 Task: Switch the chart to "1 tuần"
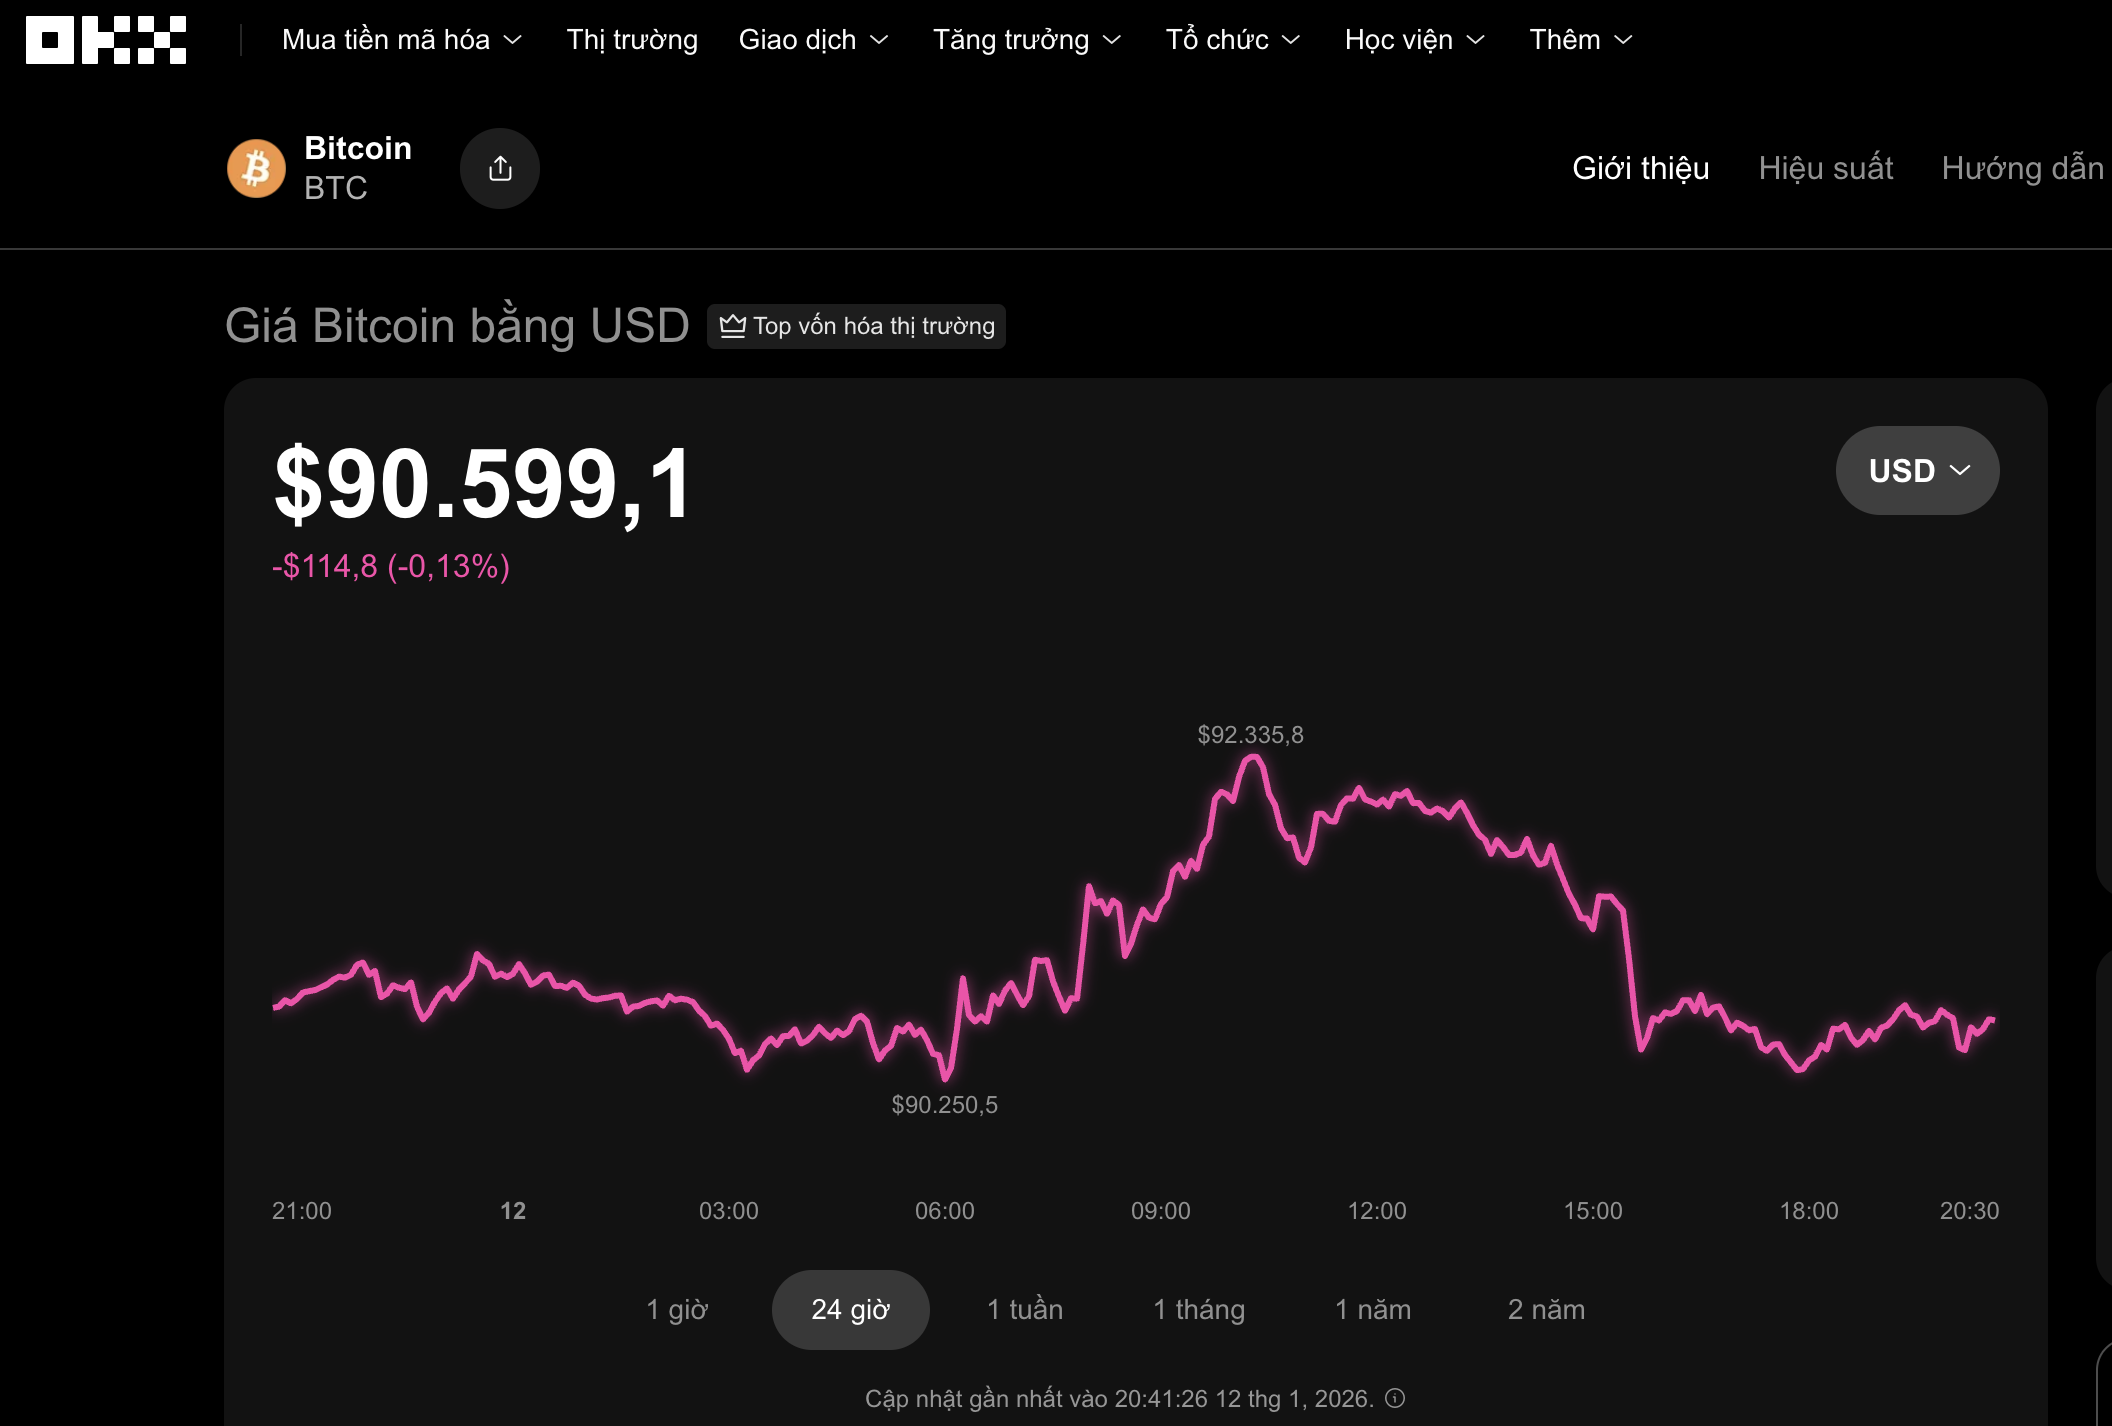click(x=1024, y=1309)
